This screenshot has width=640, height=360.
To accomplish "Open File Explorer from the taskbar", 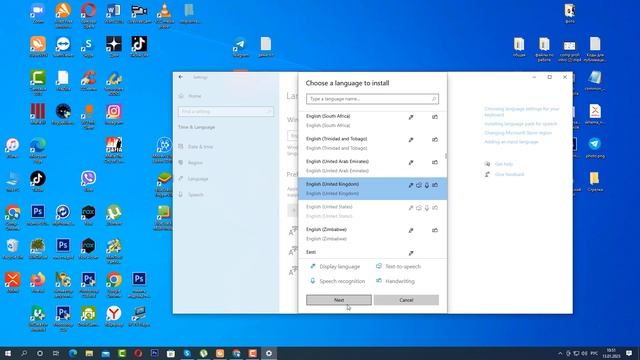I will 89,353.
